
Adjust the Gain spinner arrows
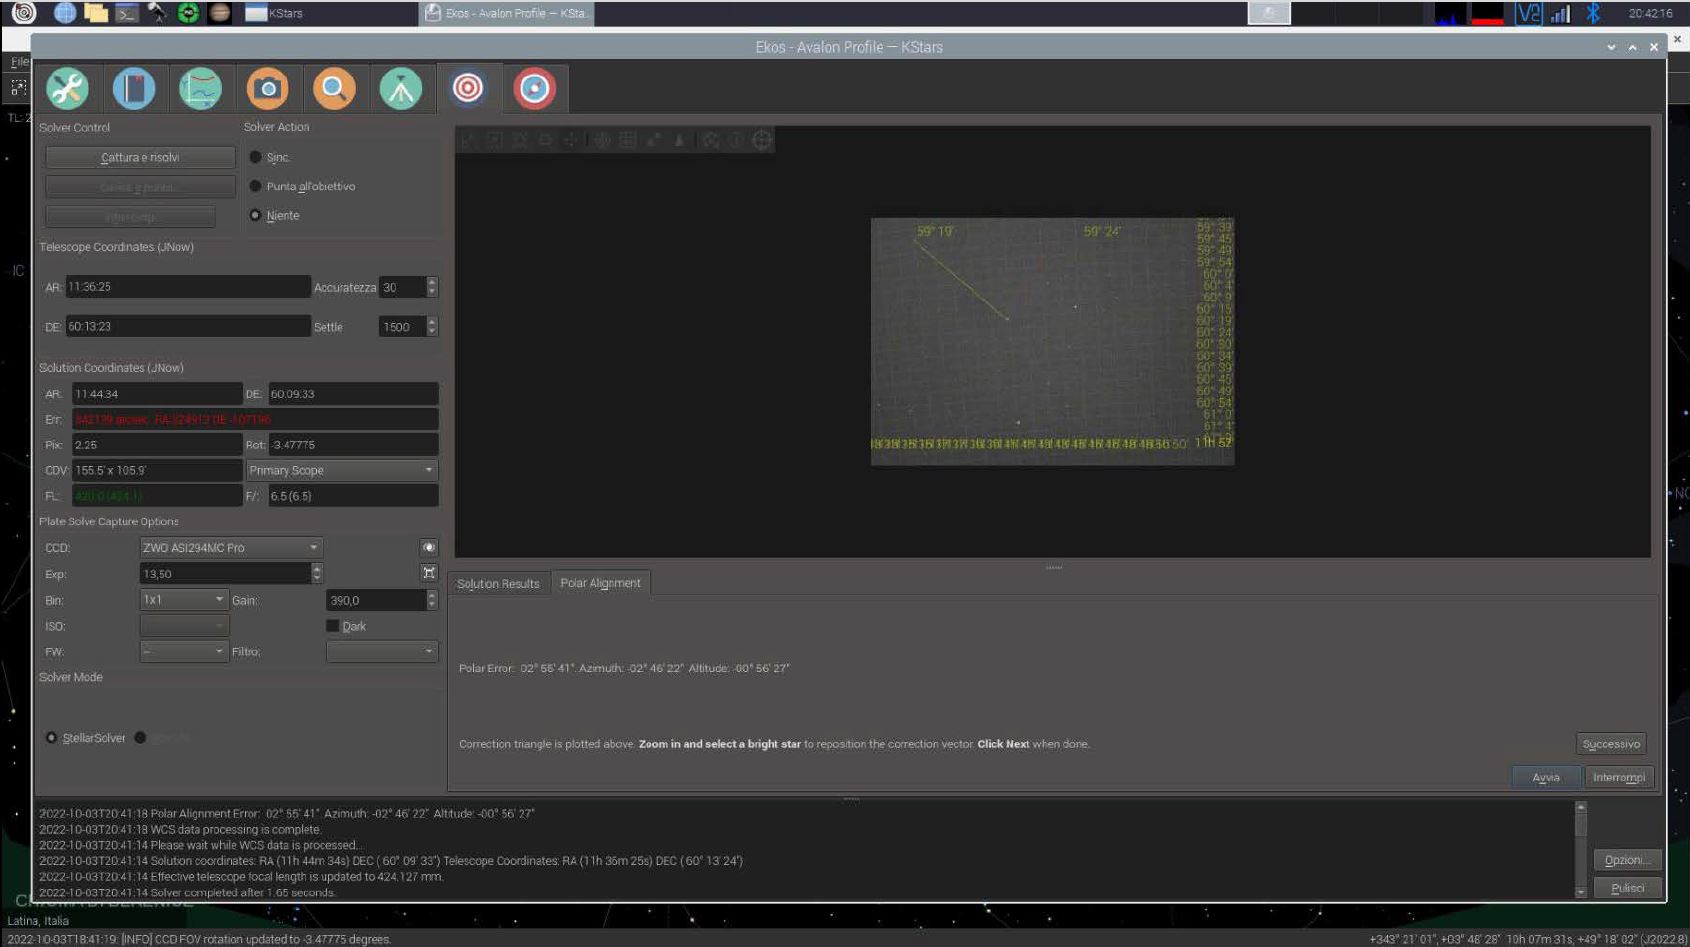[432, 600]
